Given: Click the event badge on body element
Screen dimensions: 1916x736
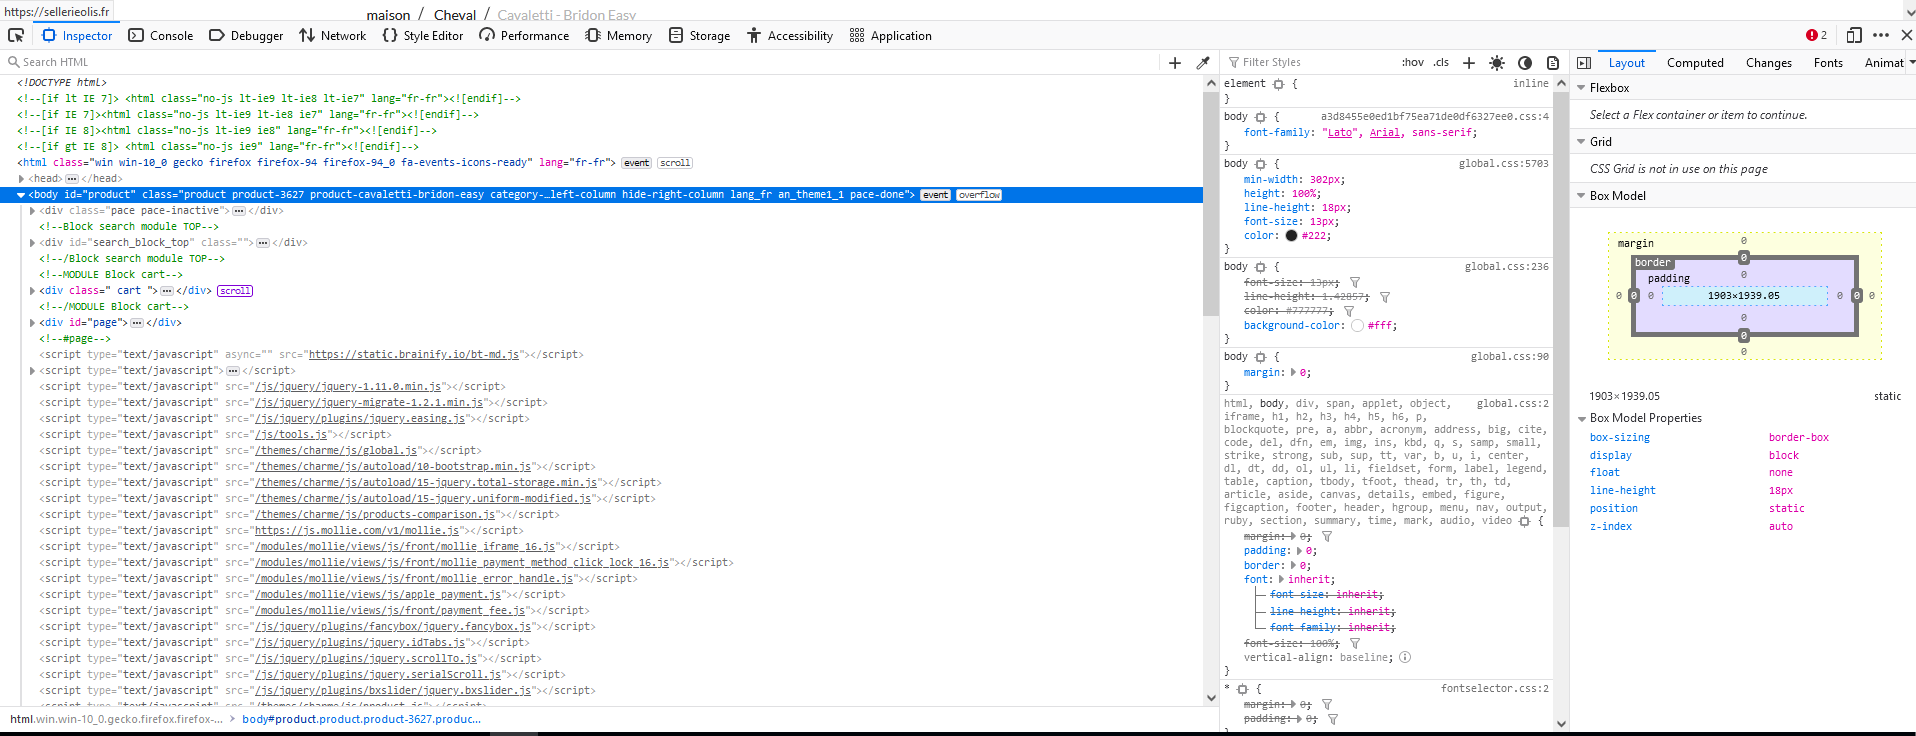Looking at the screenshot, I should (x=936, y=195).
